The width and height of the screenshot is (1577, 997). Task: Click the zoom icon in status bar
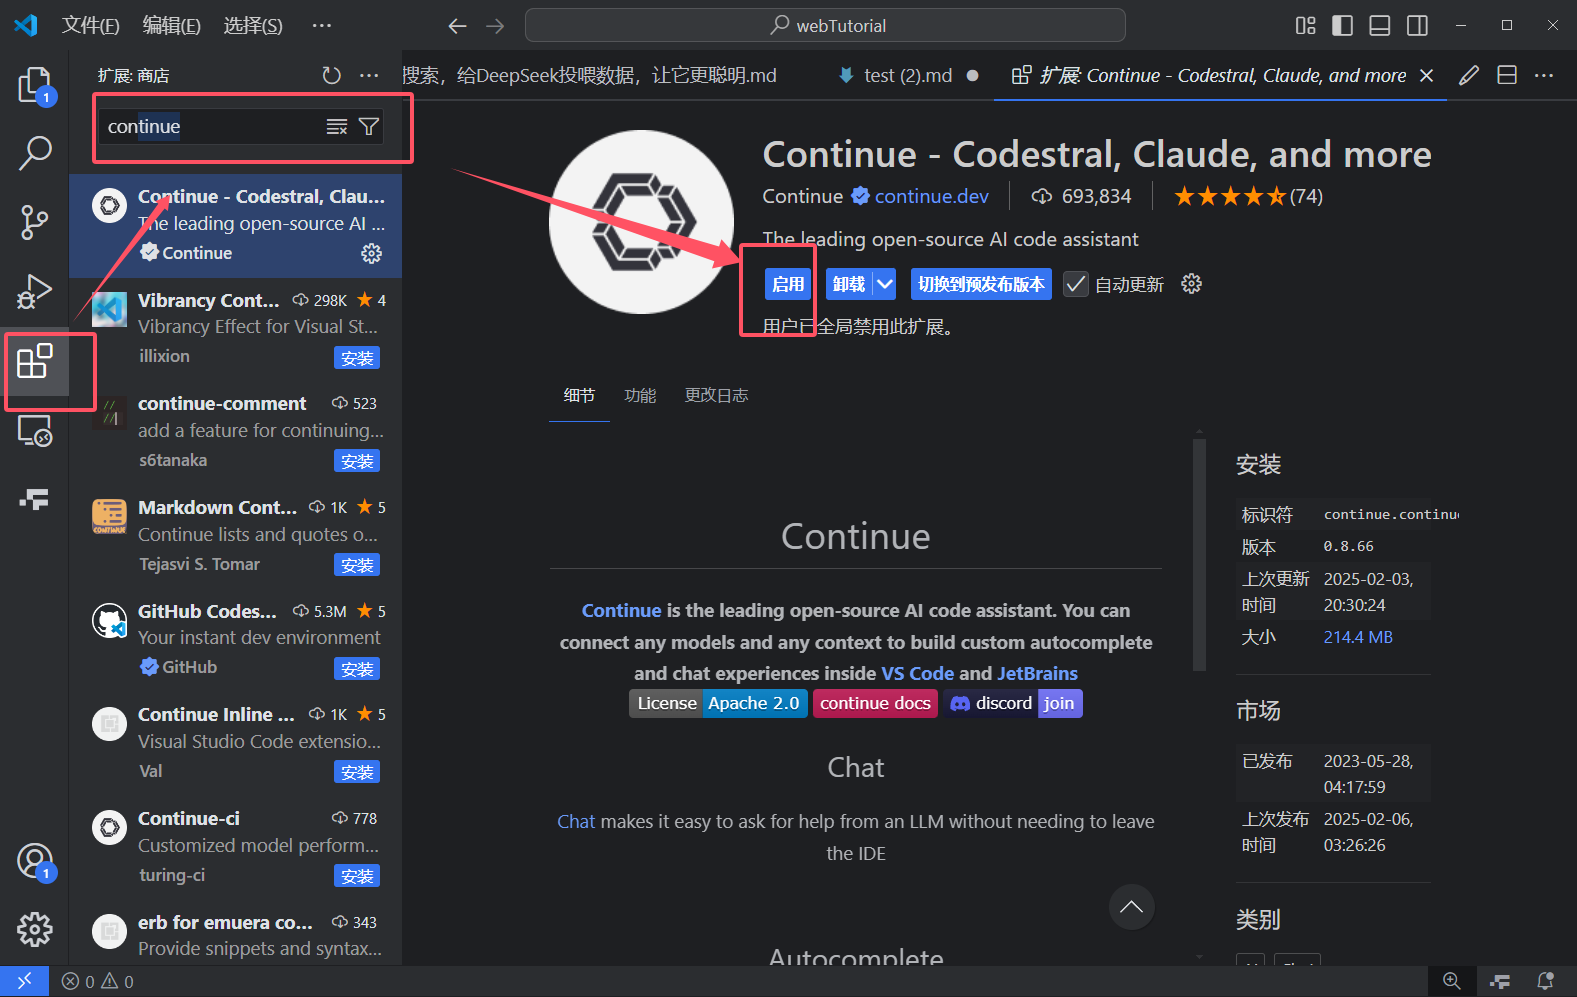[x=1452, y=981]
